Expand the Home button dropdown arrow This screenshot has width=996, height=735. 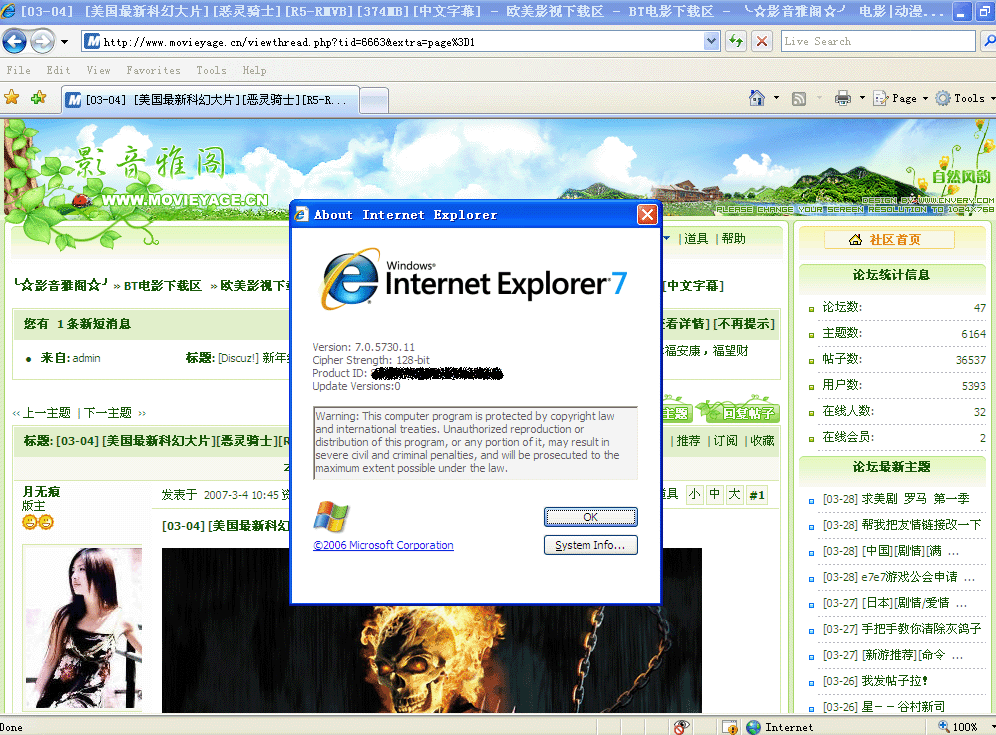tap(776, 98)
